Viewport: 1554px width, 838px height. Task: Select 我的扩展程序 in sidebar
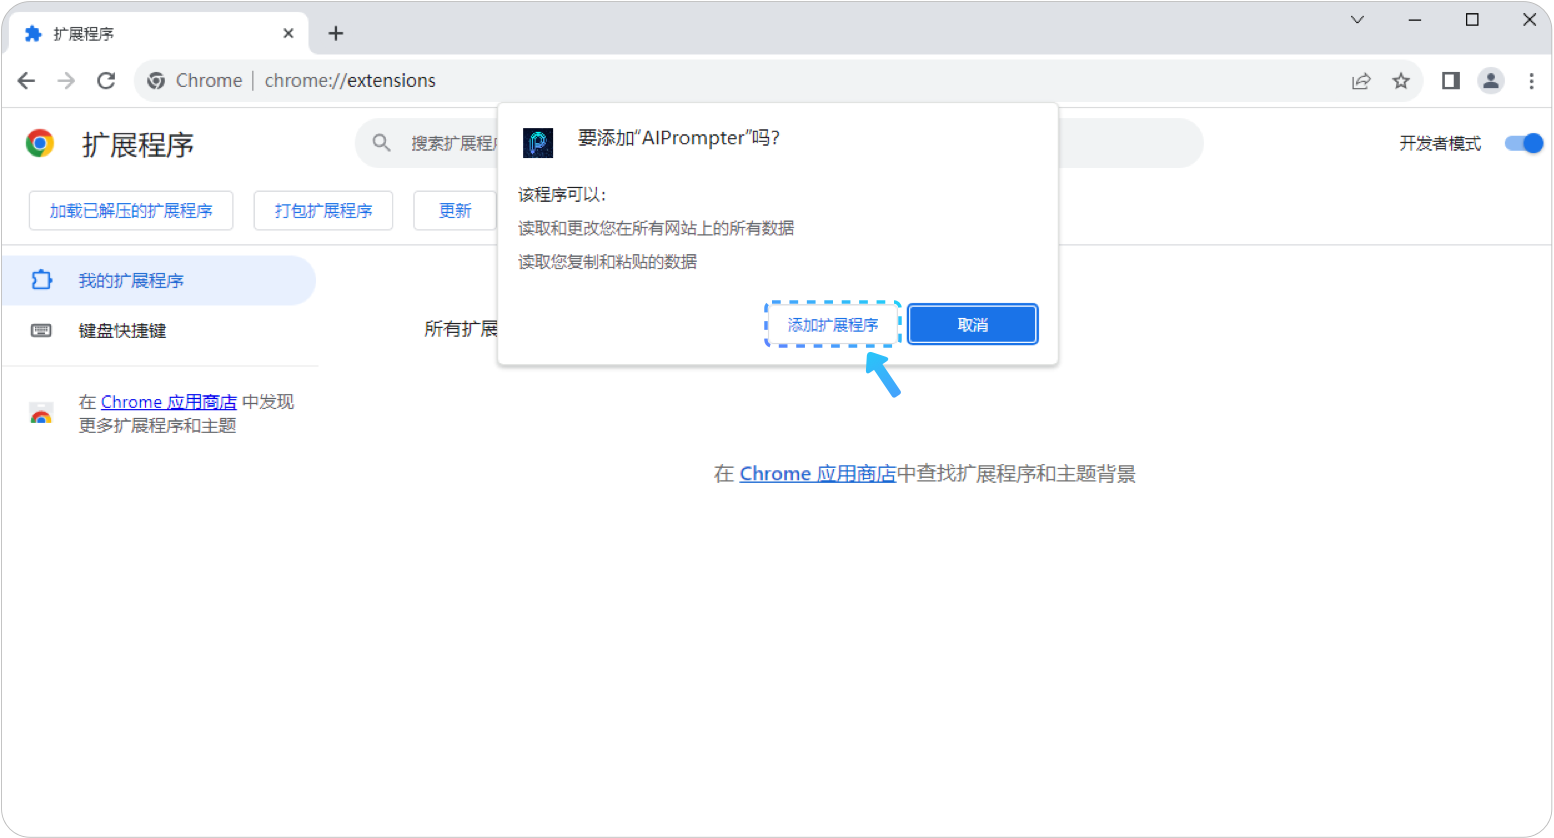(158, 281)
